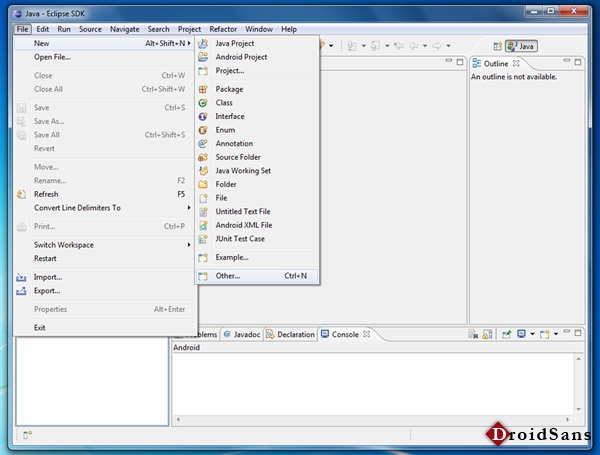Screen dimensions: 600x455
Task: Minimize the Outline view panel
Action: coord(567,61)
